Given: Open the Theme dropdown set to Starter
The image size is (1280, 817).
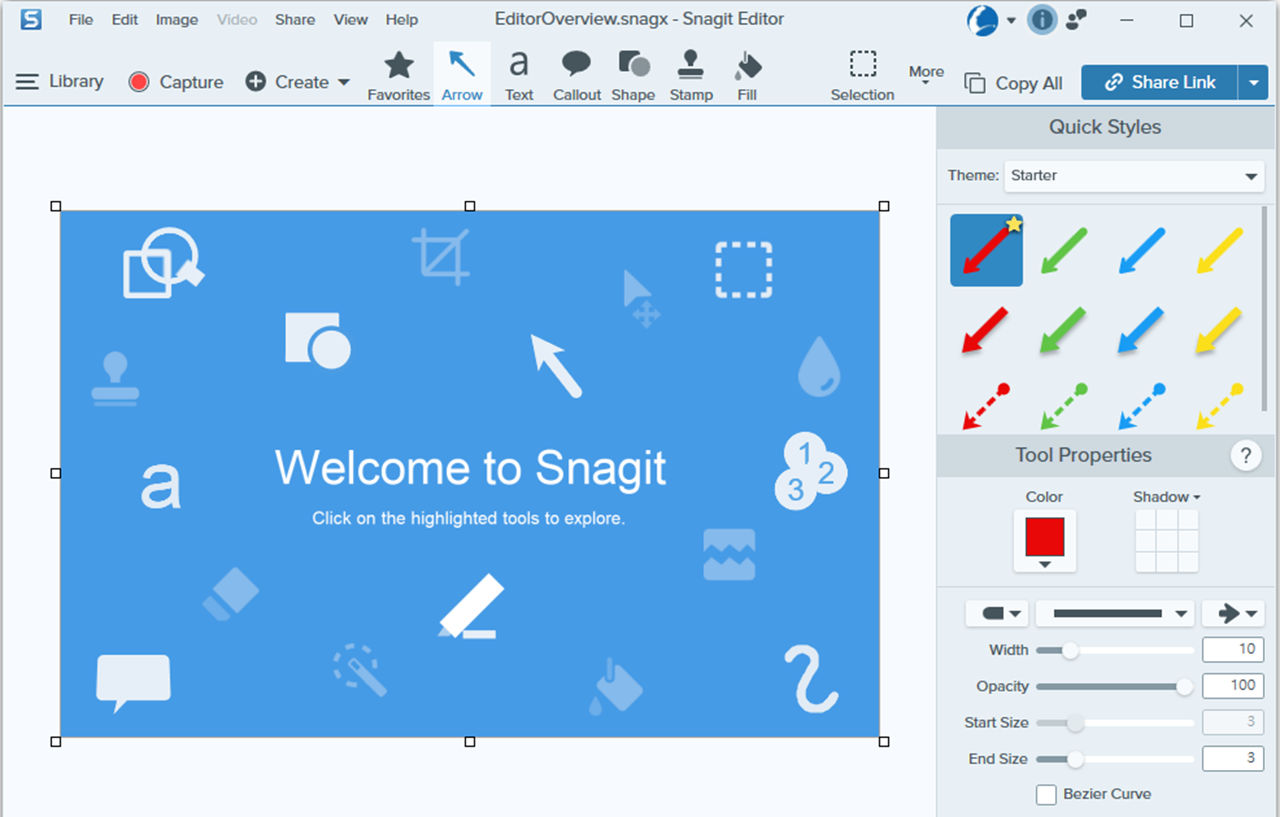Looking at the screenshot, I should tap(1134, 176).
